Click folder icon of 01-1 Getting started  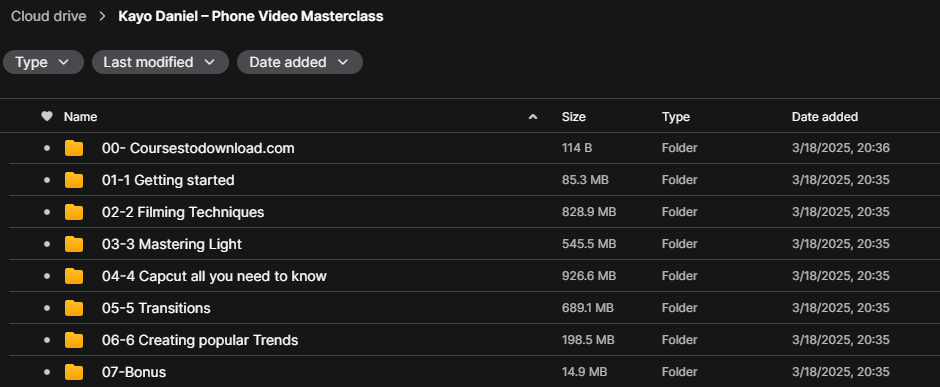[74, 180]
